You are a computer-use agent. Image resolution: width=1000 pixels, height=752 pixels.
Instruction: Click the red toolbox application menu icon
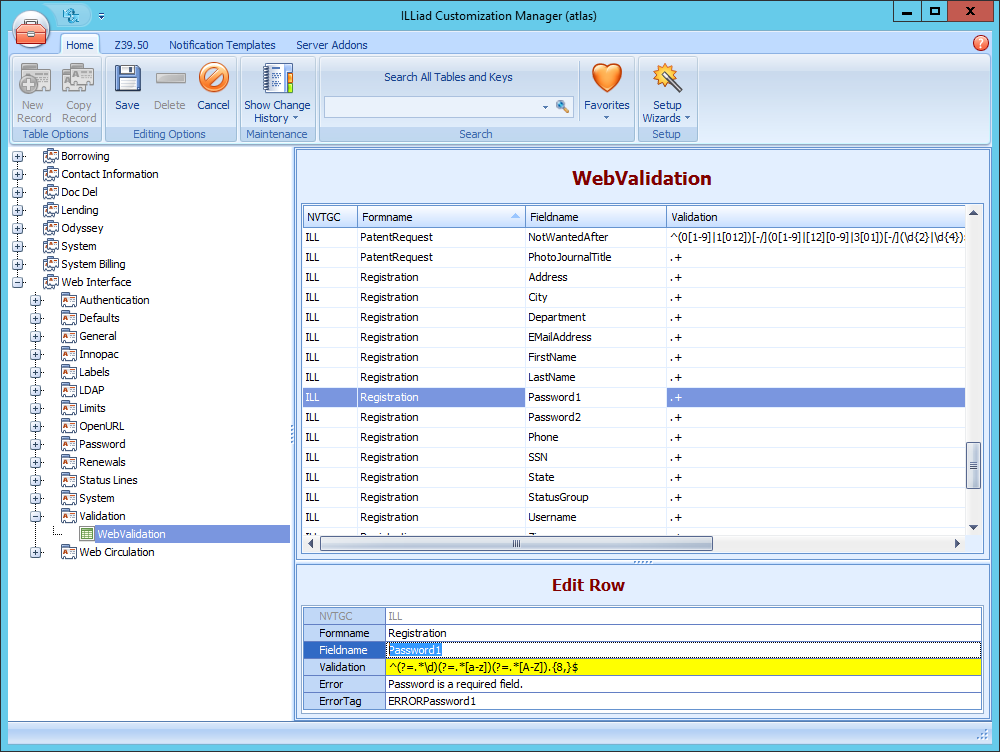tap(31, 29)
